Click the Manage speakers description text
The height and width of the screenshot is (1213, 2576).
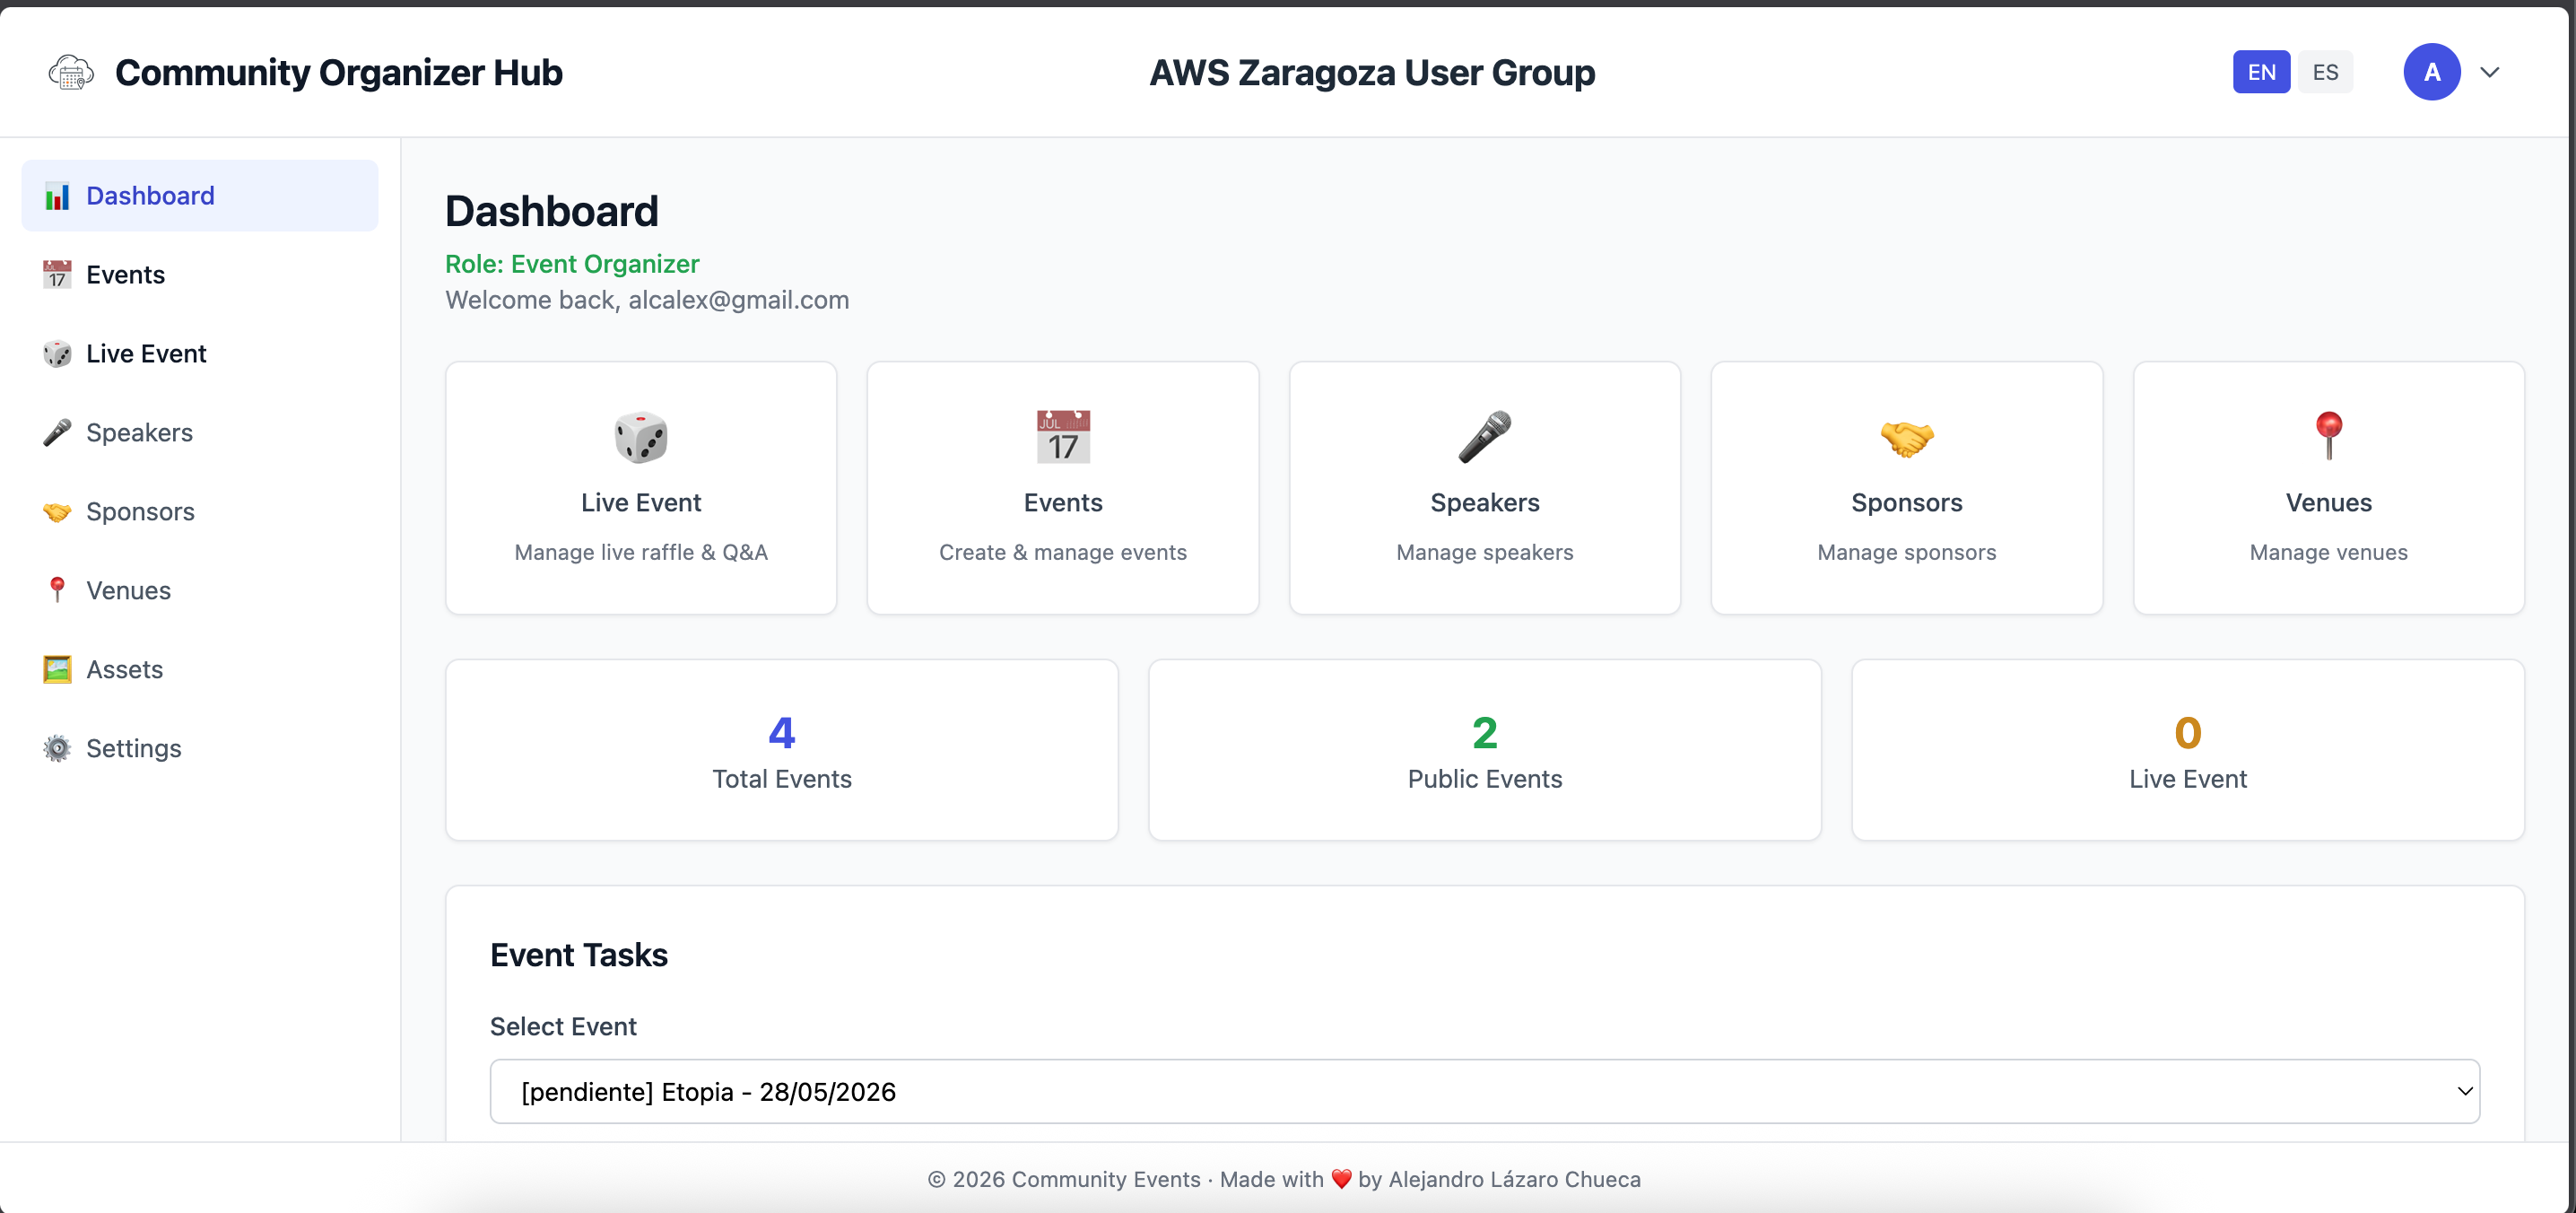coord(1485,552)
